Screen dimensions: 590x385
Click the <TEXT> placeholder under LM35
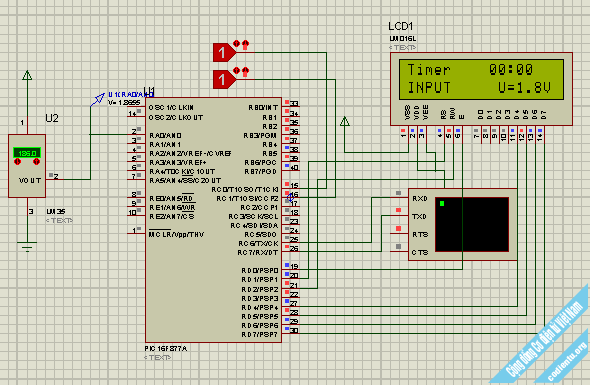coord(59,221)
